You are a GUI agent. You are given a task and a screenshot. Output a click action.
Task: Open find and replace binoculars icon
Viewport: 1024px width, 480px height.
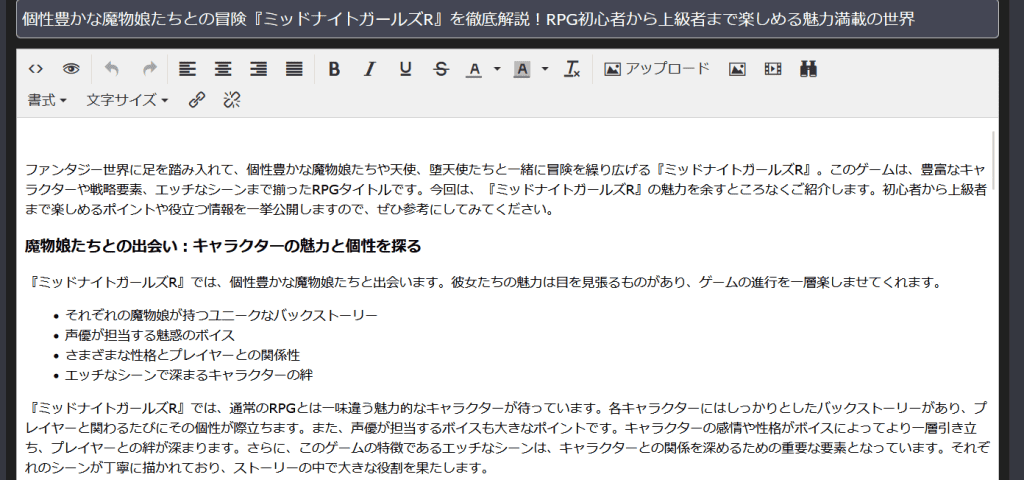tap(808, 69)
